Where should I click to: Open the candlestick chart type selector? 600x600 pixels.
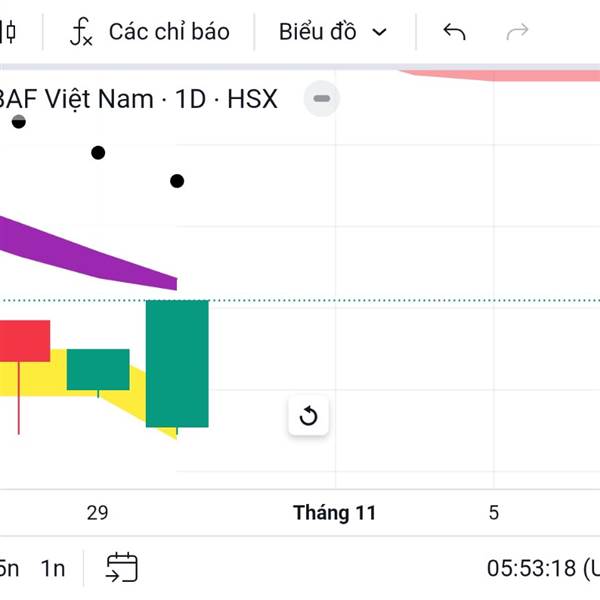8,32
